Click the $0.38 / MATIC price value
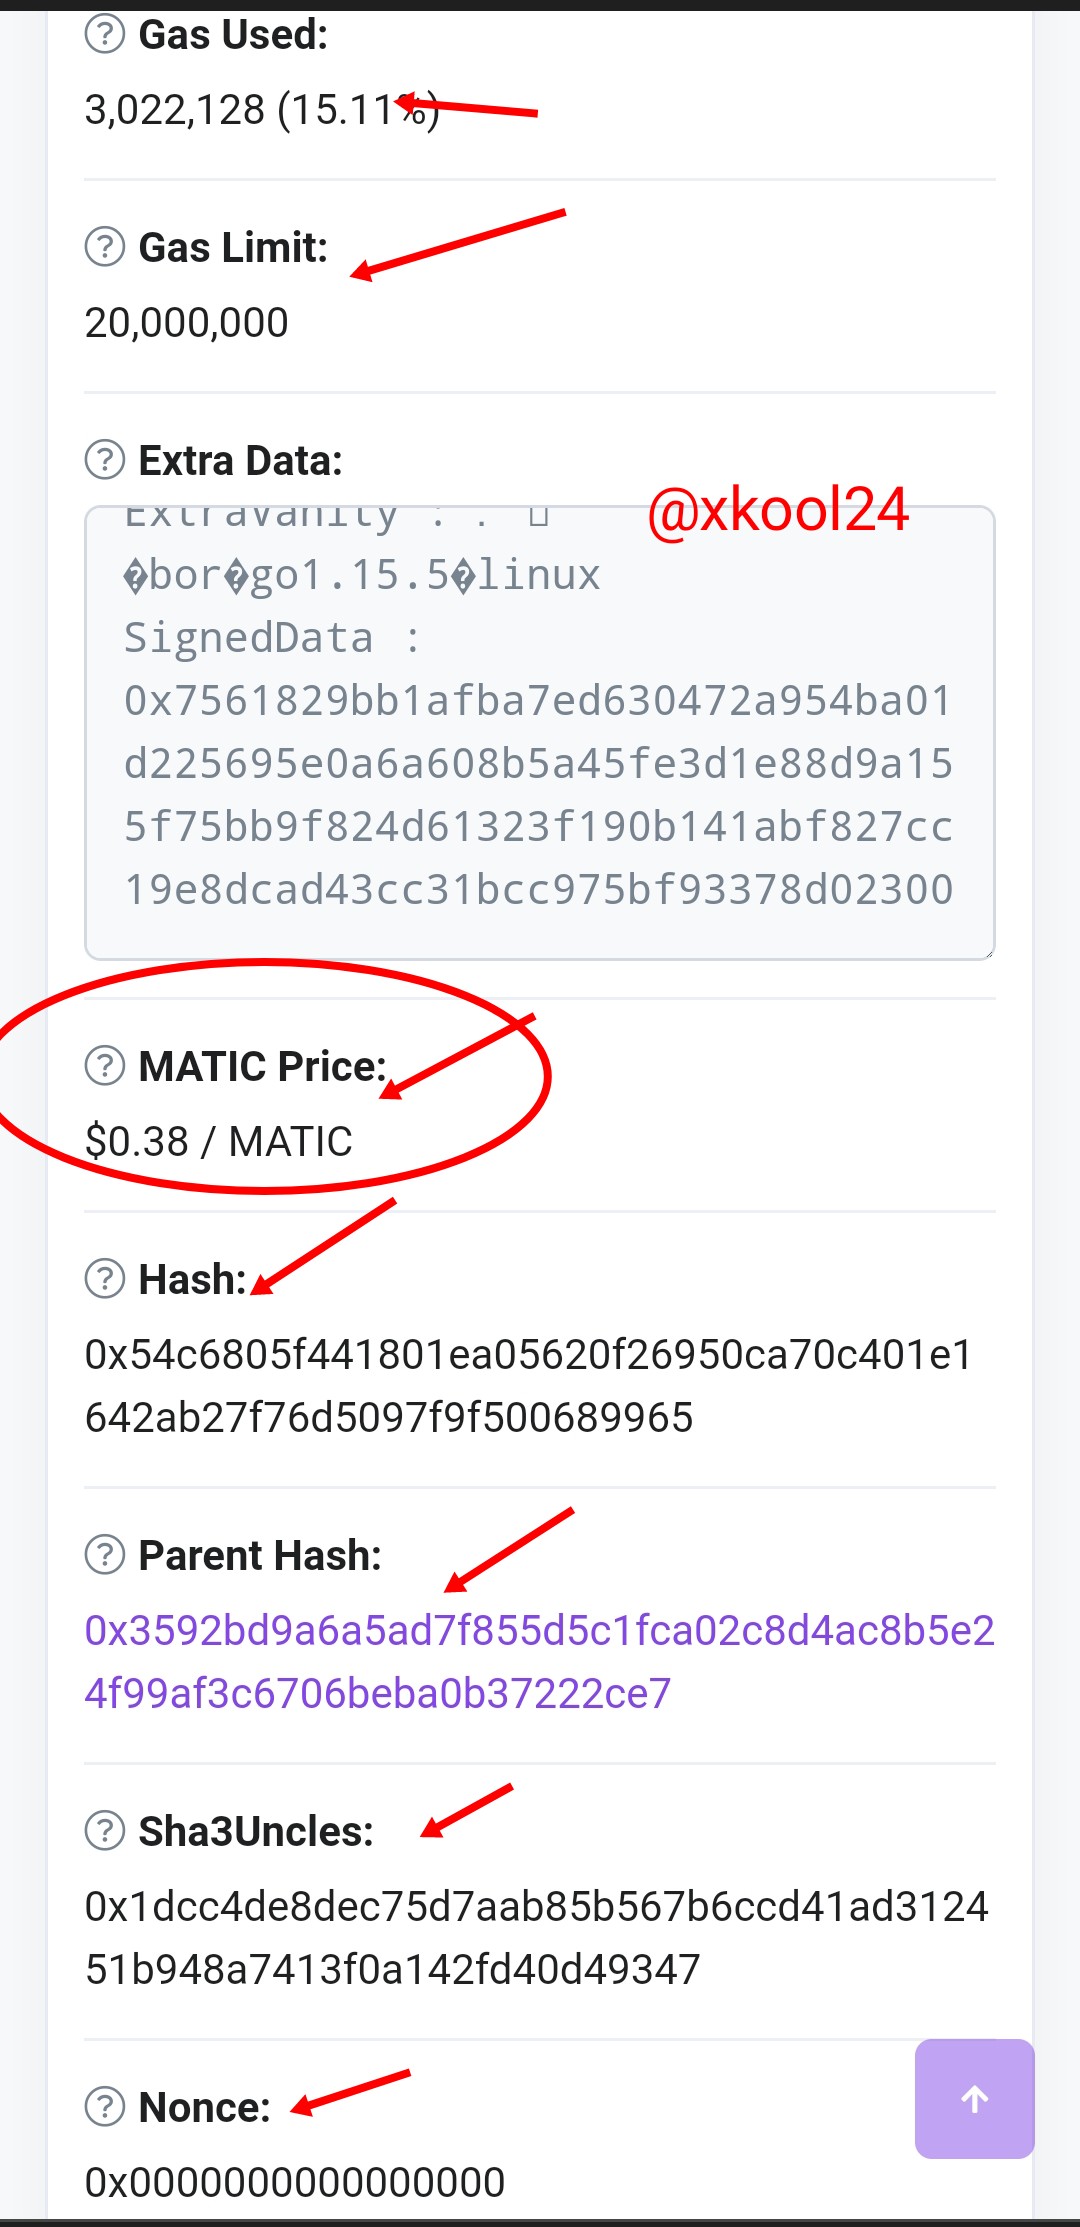 pyautogui.click(x=219, y=1141)
